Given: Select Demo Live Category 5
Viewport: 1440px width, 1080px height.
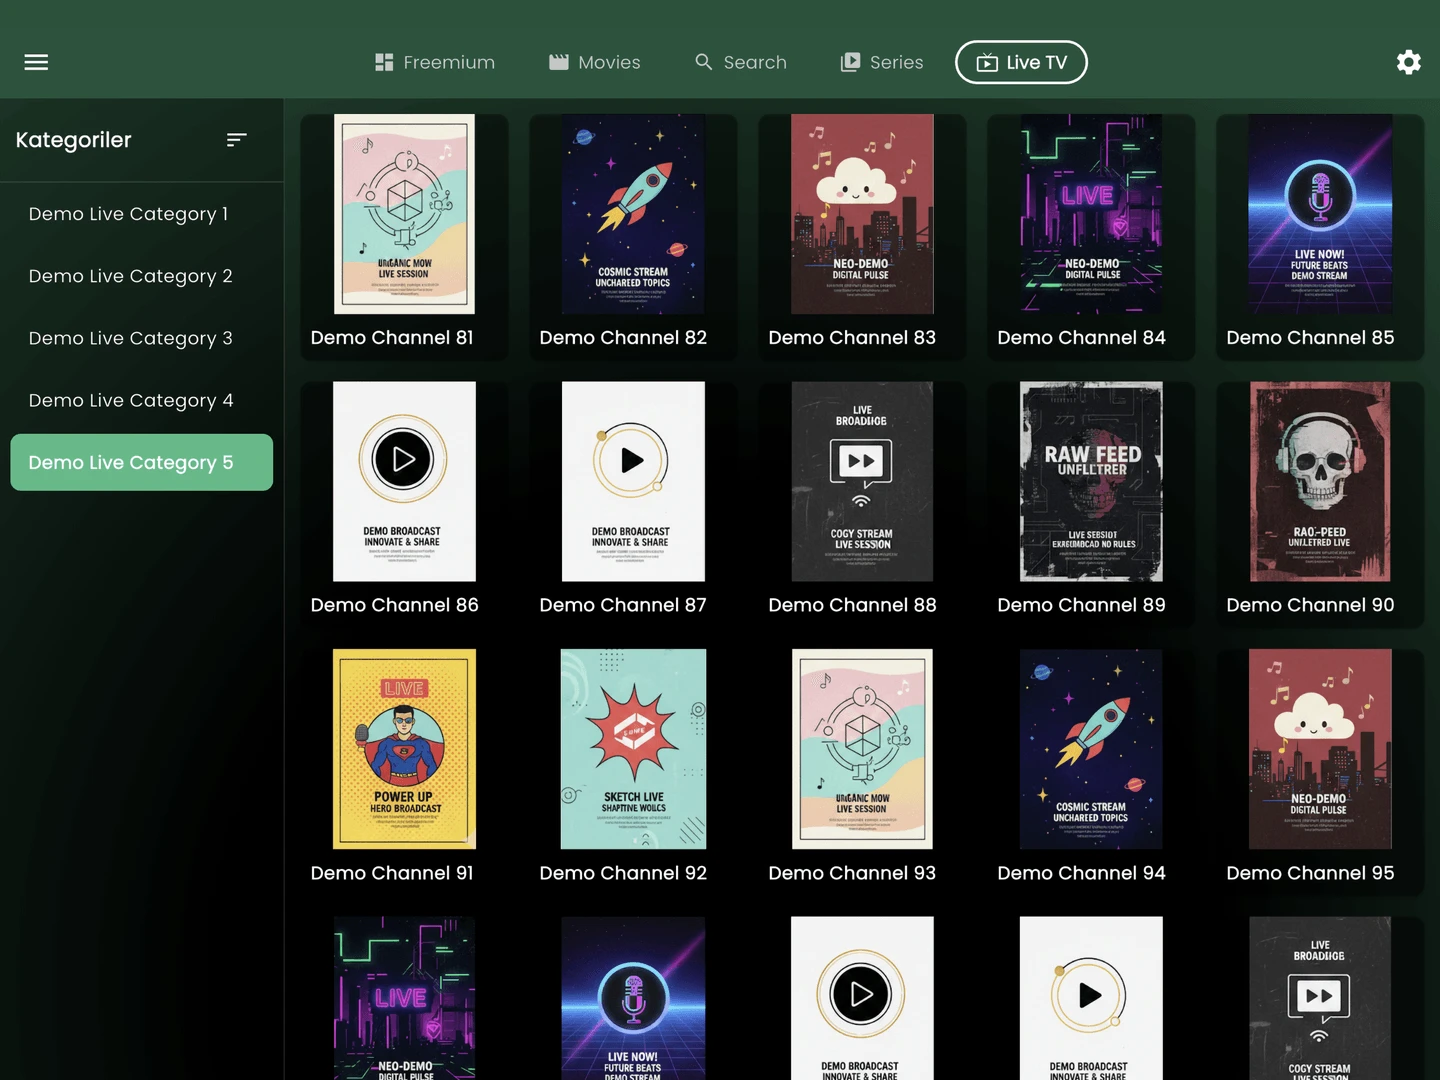Looking at the screenshot, I should click(x=142, y=462).
